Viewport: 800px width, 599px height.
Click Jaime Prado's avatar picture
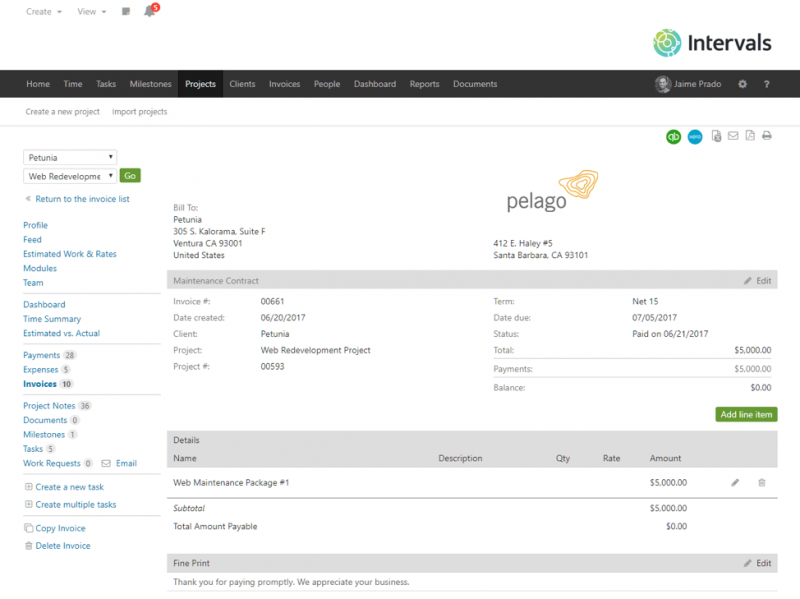point(663,84)
